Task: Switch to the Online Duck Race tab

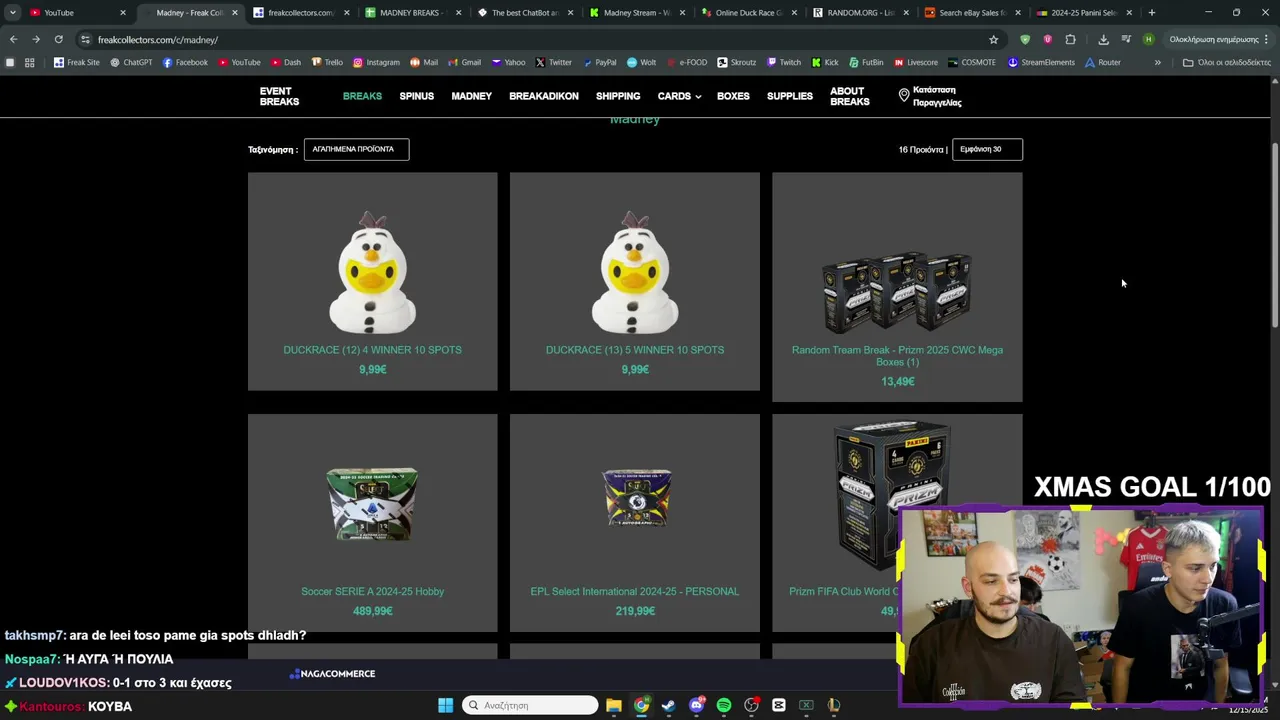Action: pyautogui.click(x=747, y=13)
